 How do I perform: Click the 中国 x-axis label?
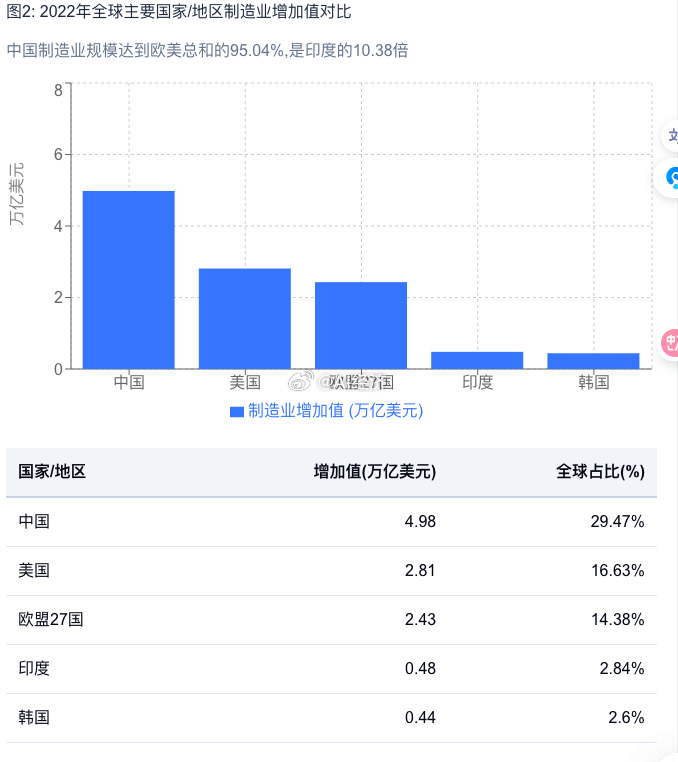pos(129,382)
